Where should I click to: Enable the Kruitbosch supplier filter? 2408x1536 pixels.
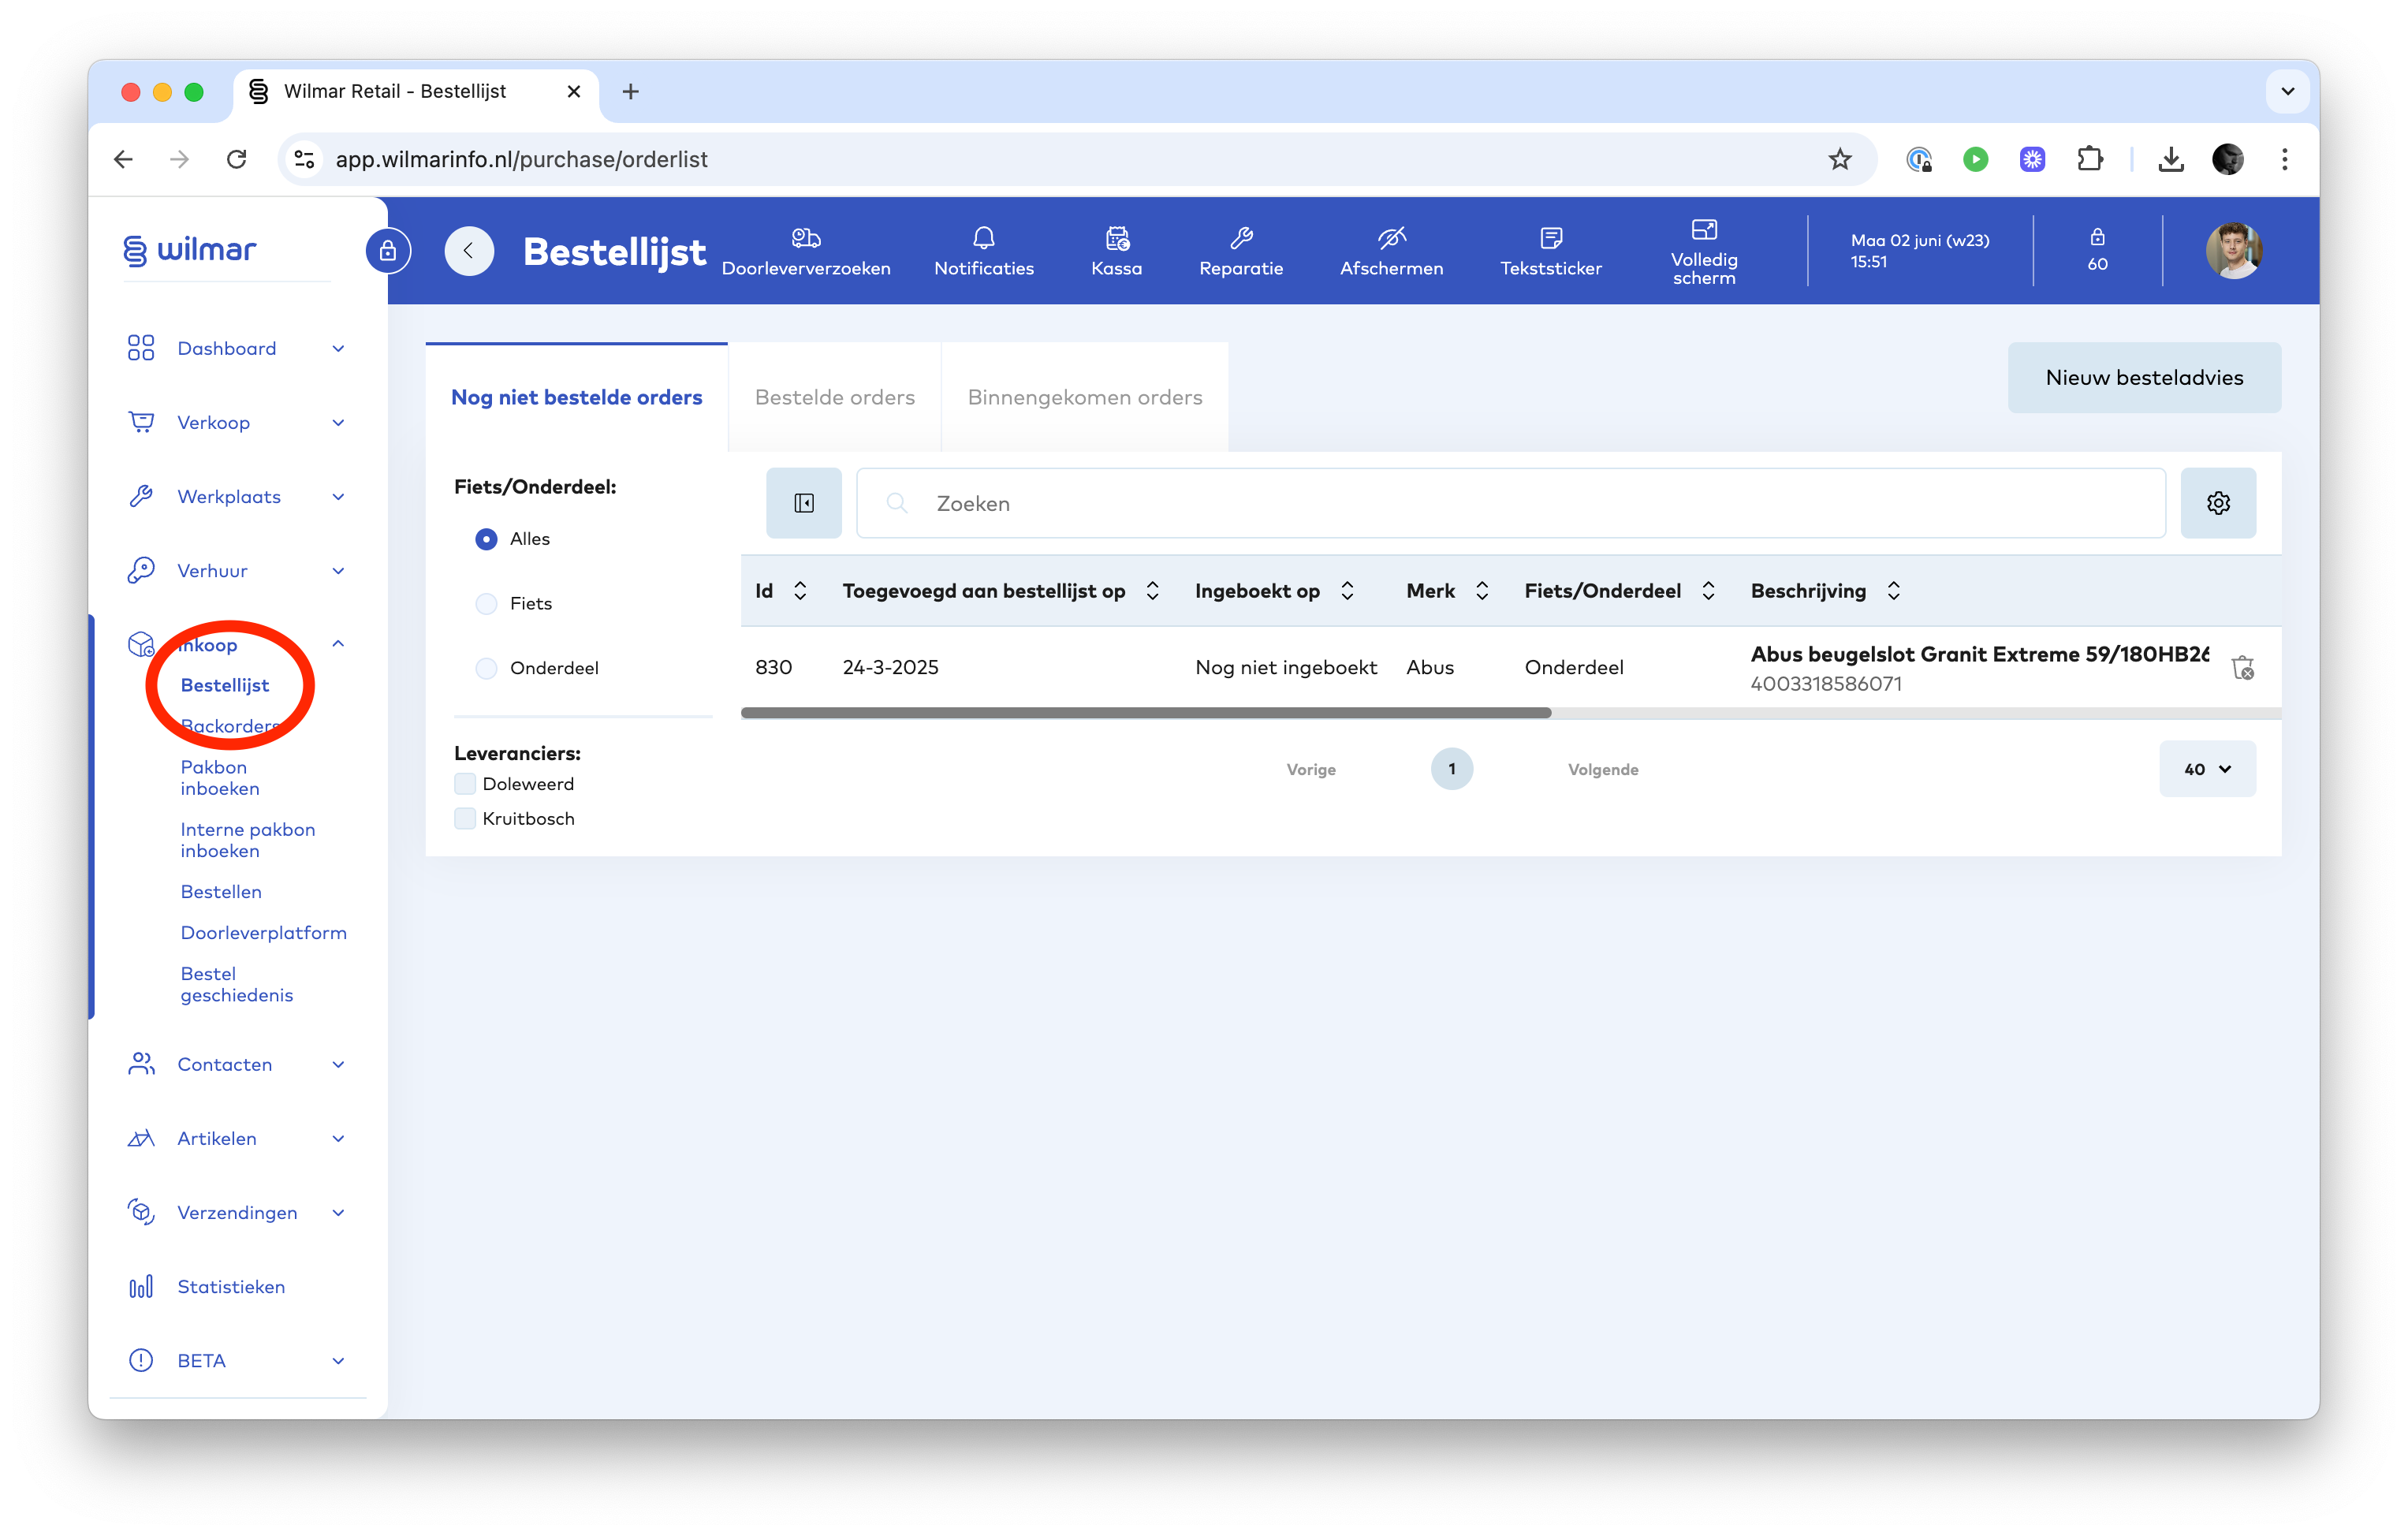[465, 819]
